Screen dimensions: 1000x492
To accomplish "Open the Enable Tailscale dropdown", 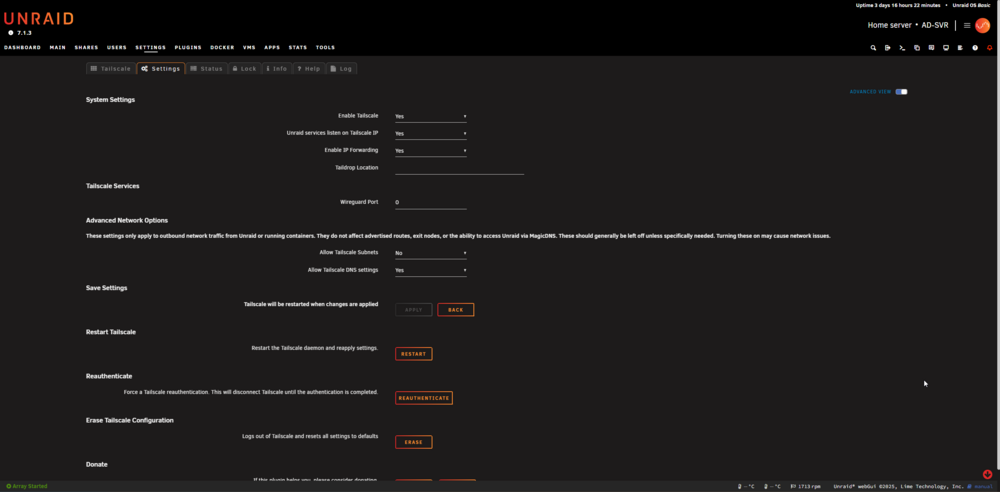I will coord(430,117).
